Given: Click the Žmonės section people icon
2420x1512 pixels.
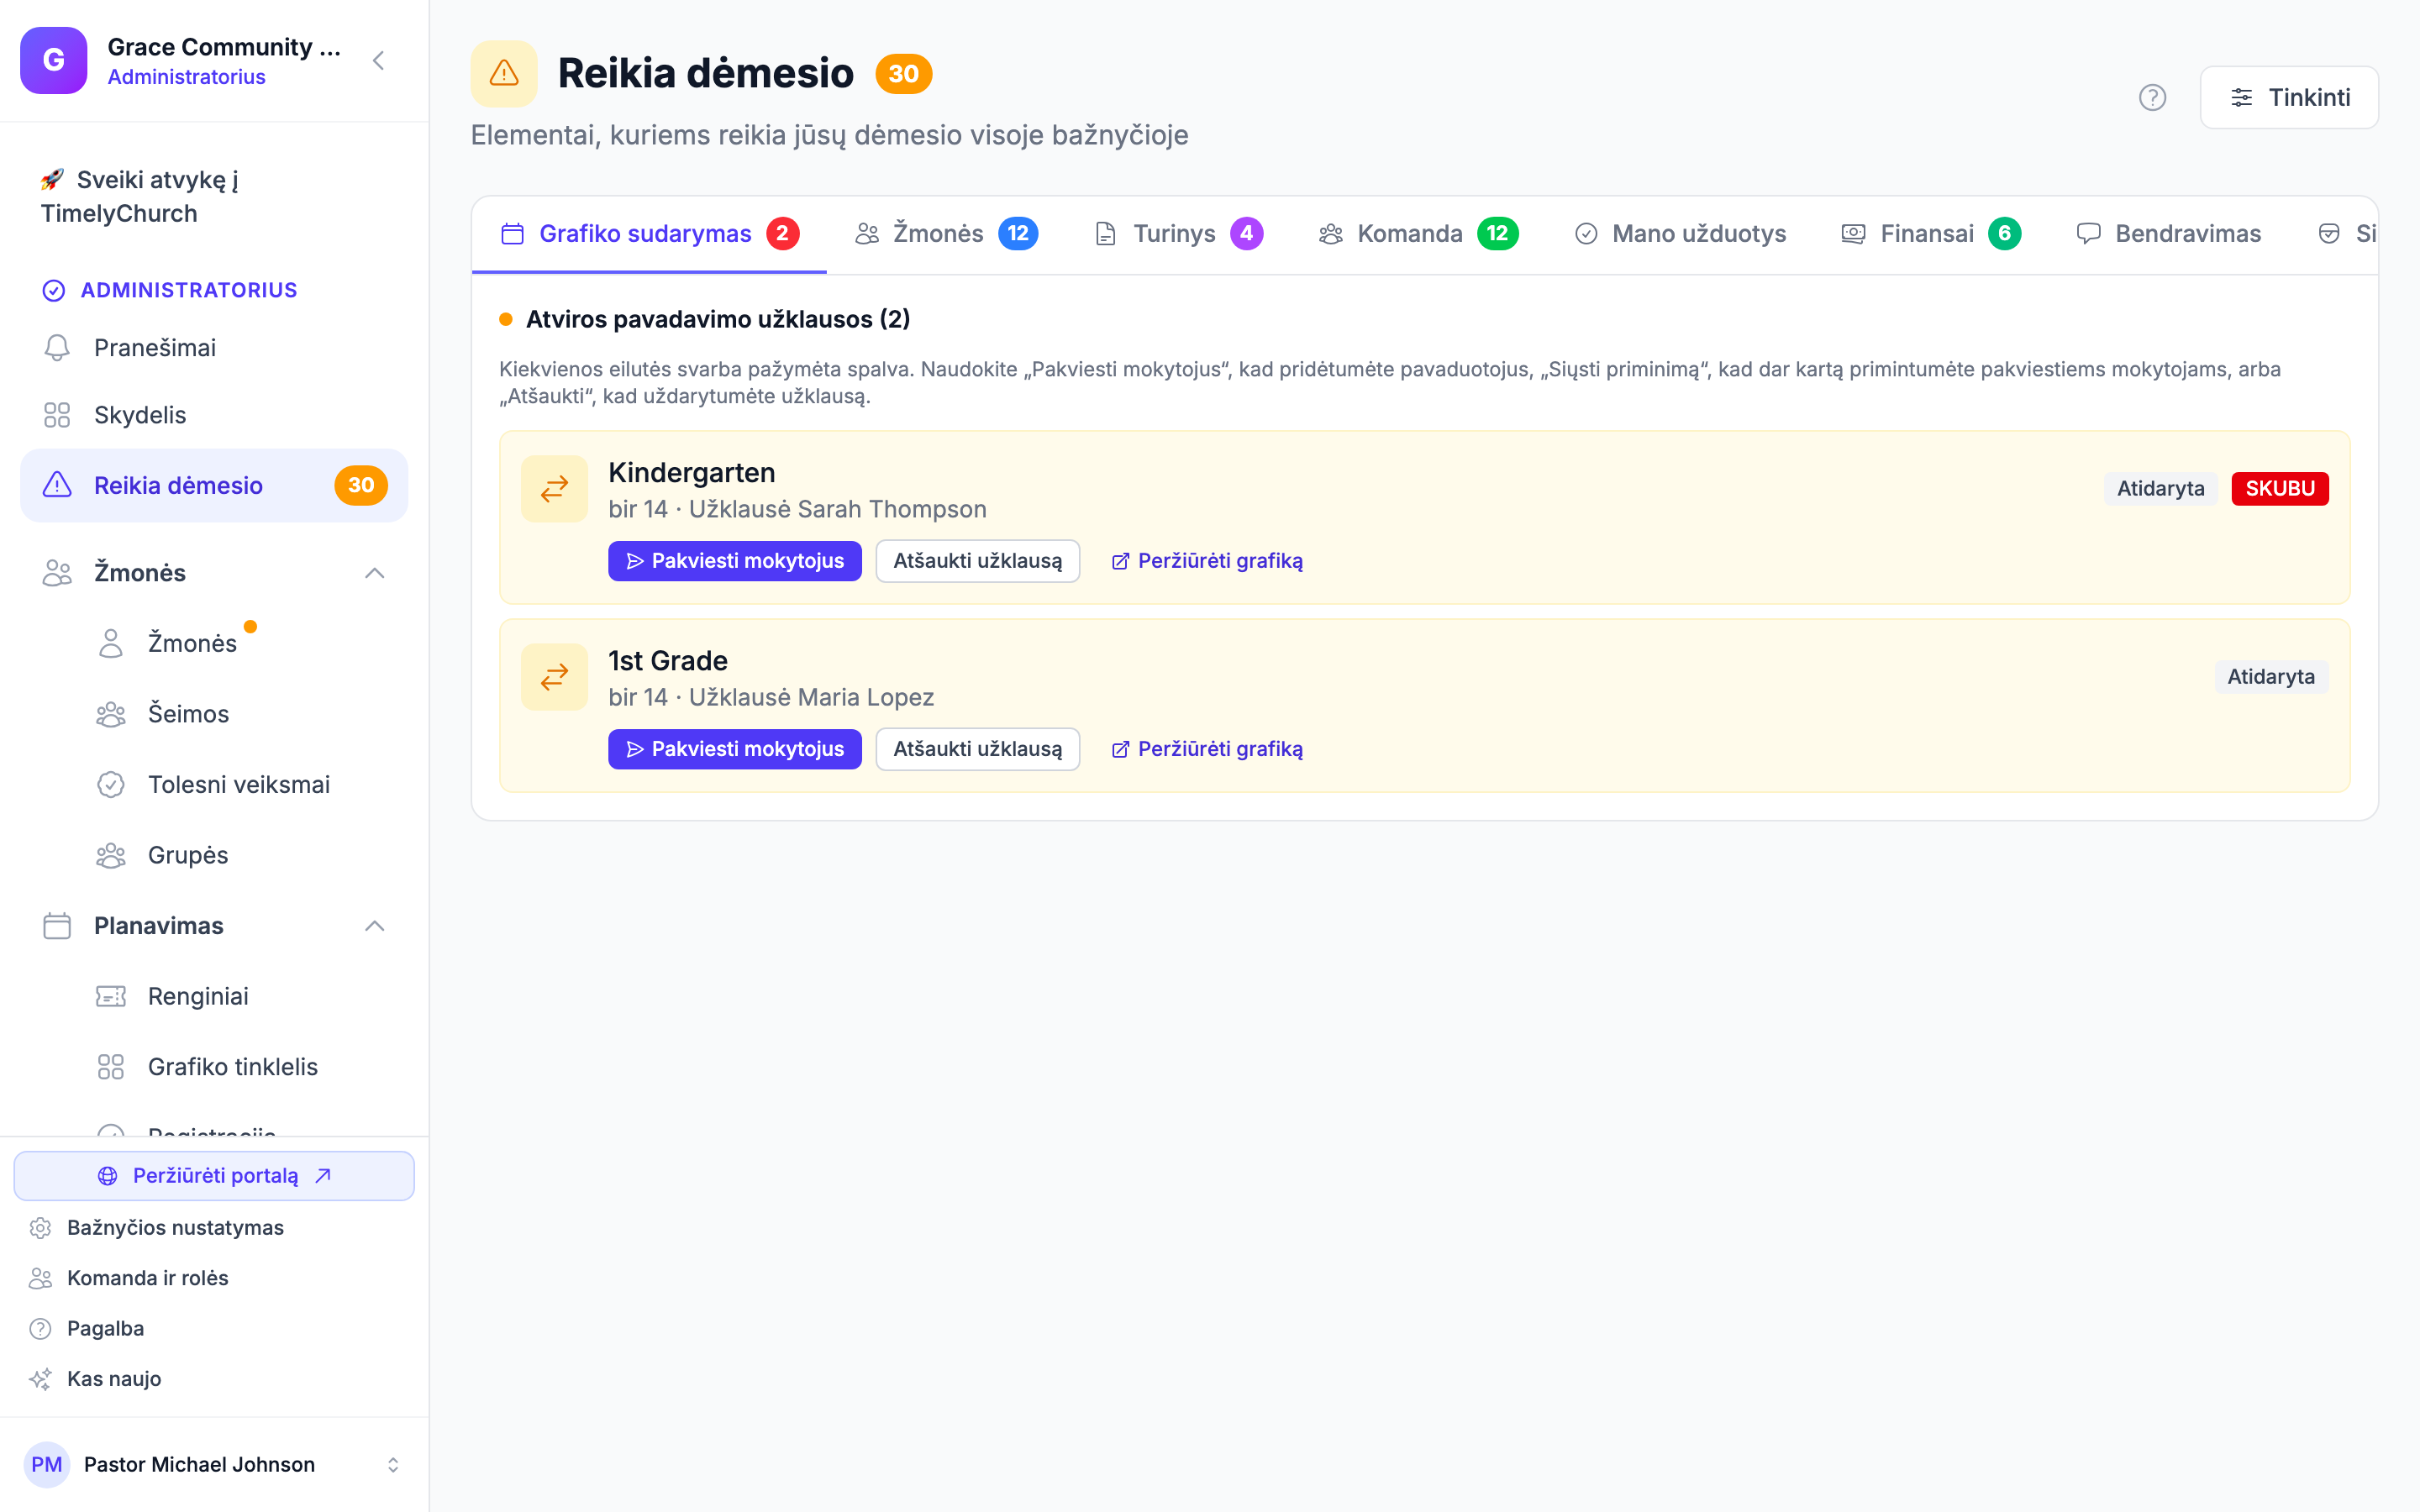Looking at the screenshot, I should (x=57, y=573).
